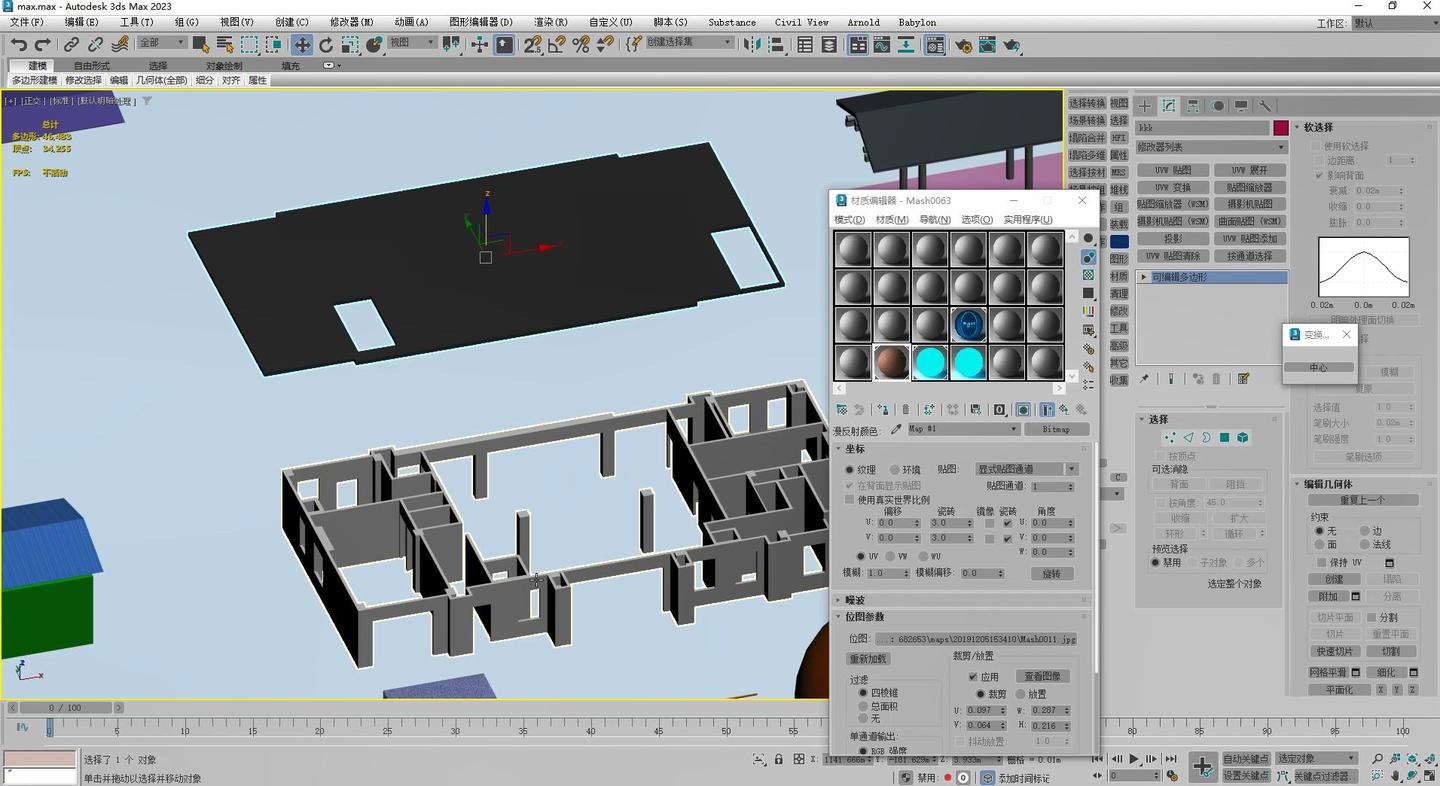Open the 渲染(R) menu
The height and width of the screenshot is (786, 1440).
click(x=551, y=22)
